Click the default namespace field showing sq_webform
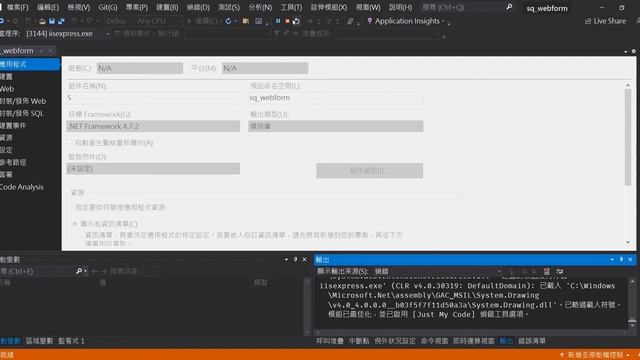Screen dimensions: 640x360 [x=336, y=98]
